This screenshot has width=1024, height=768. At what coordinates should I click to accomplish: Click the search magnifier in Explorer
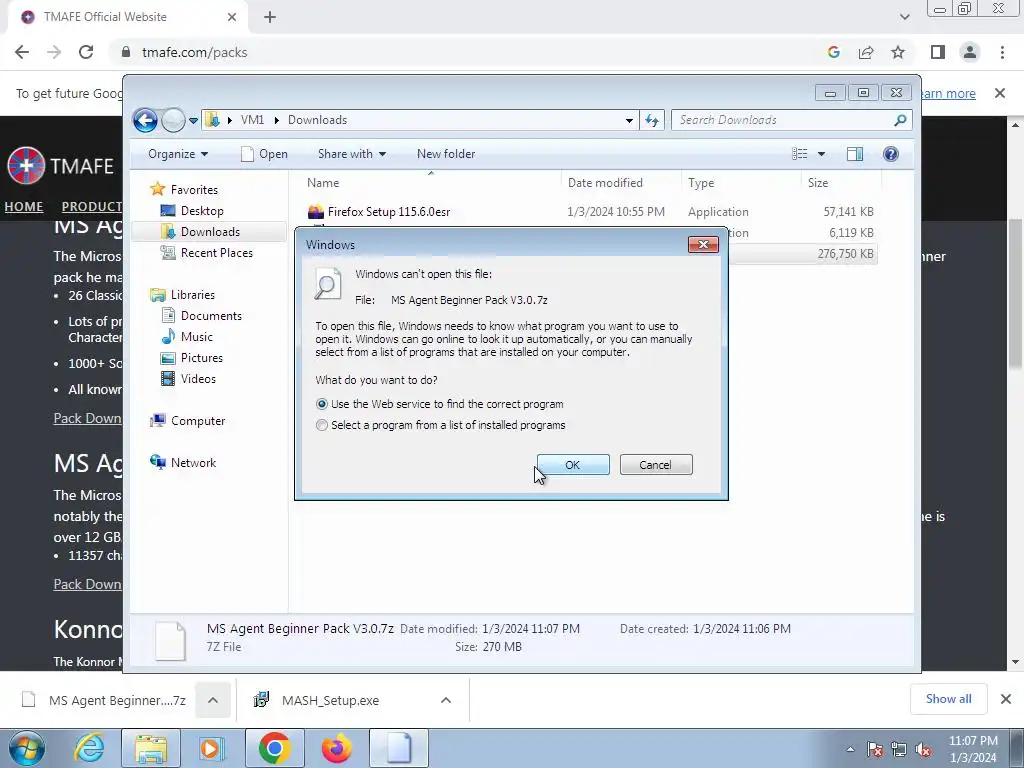click(x=901, y=120)
